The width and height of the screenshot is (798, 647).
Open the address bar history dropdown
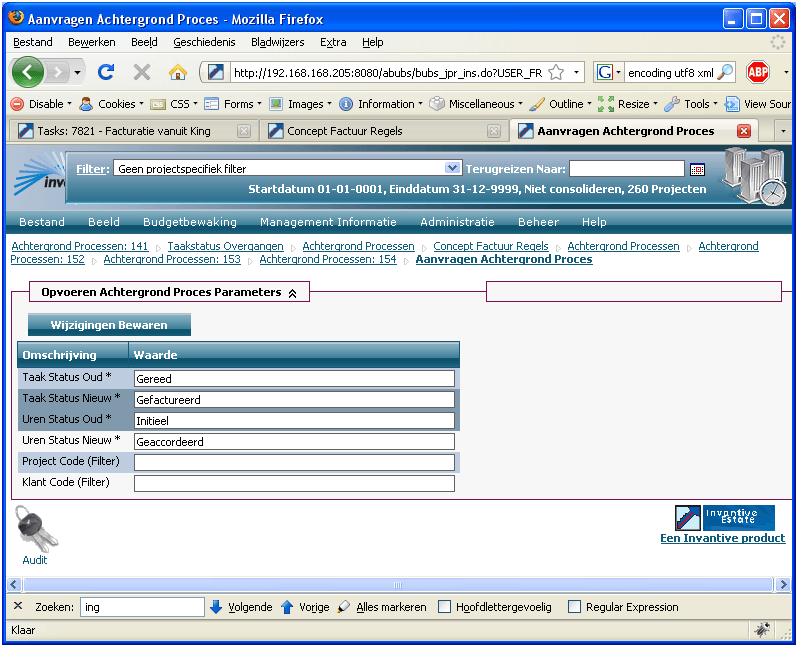coord(576,73)
